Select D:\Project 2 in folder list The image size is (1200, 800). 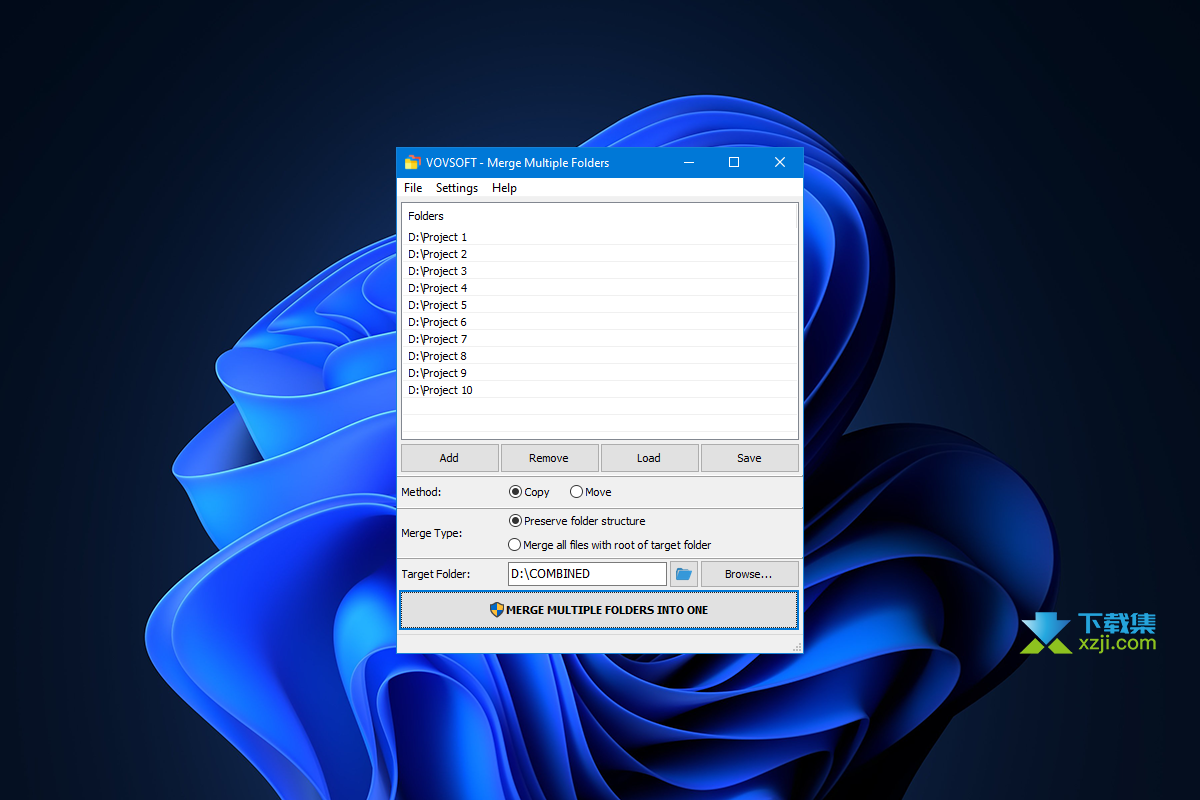[599, 254]
